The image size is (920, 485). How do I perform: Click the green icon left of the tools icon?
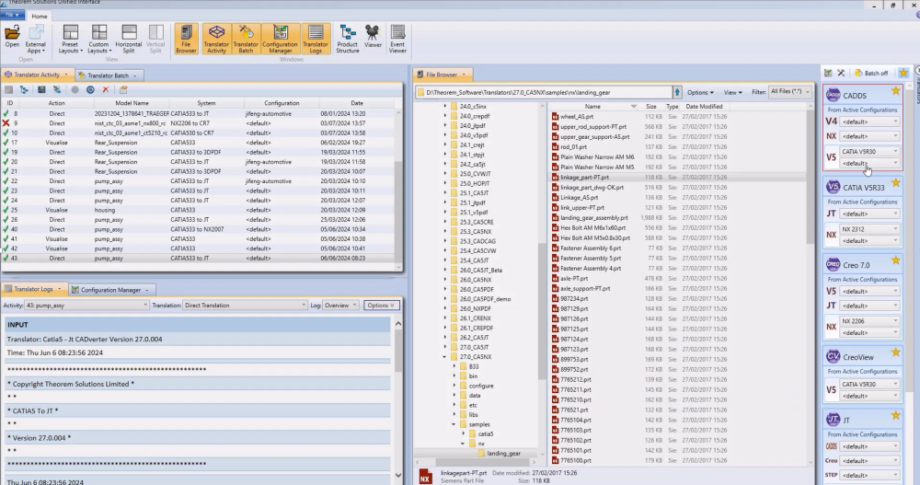(x=828, y=73)
